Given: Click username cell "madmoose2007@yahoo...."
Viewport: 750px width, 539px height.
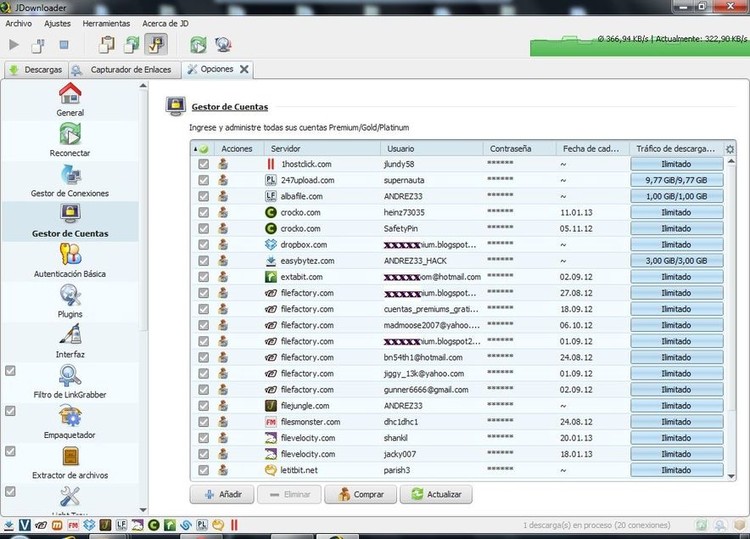Looking at the screenshot, I should pyautogui.click(x=431, y=325).
